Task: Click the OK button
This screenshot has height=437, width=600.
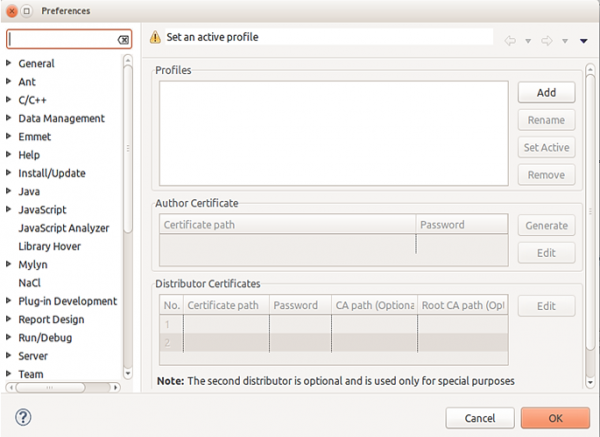Action: (555, 417)
